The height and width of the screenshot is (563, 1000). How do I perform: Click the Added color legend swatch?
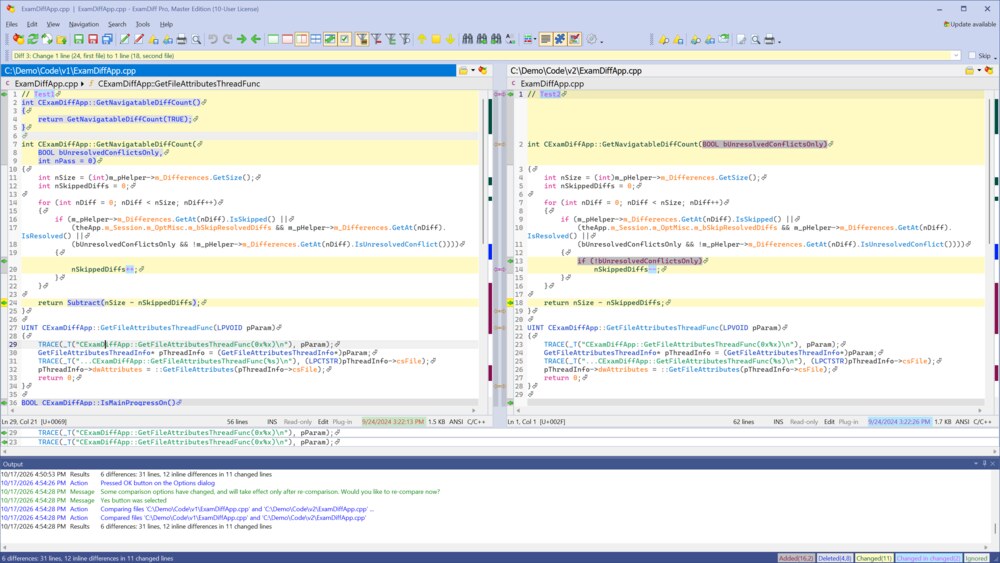coord(795,558)
